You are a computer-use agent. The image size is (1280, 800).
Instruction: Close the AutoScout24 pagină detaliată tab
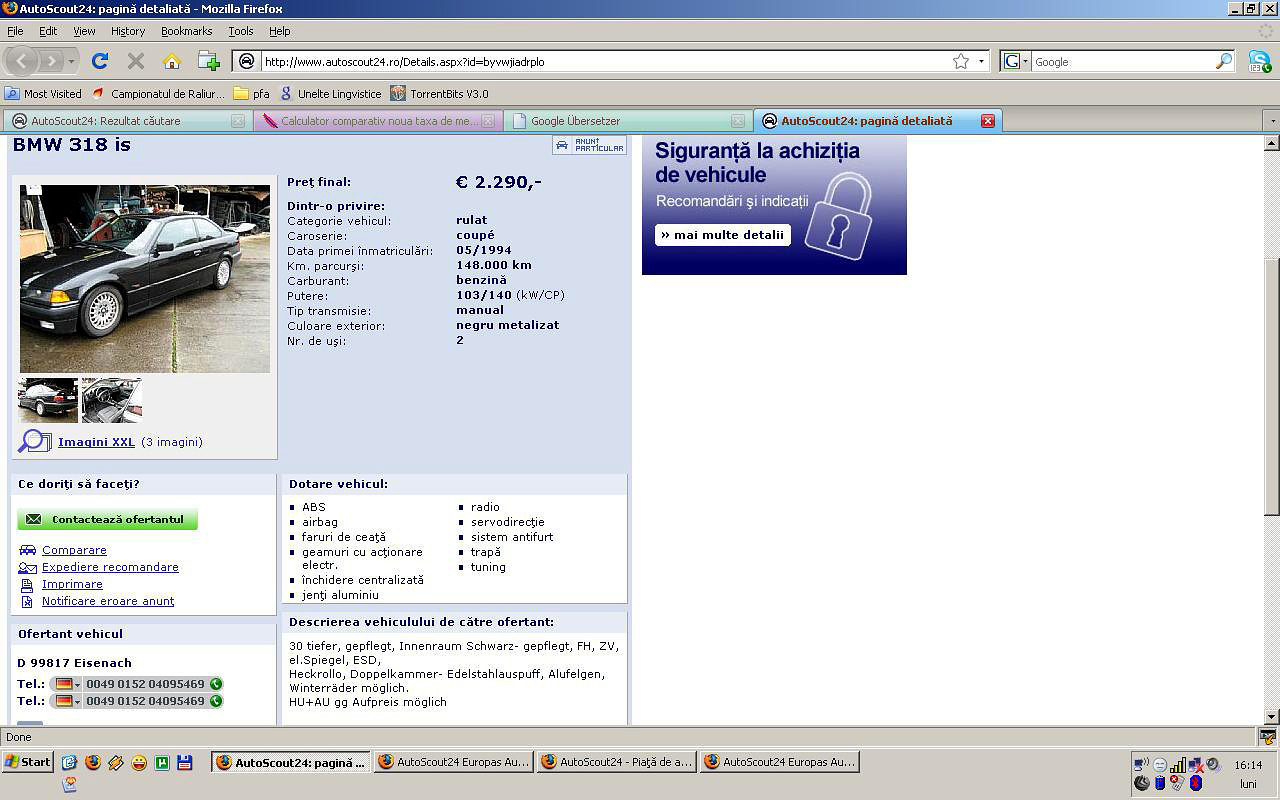point(987,121)
